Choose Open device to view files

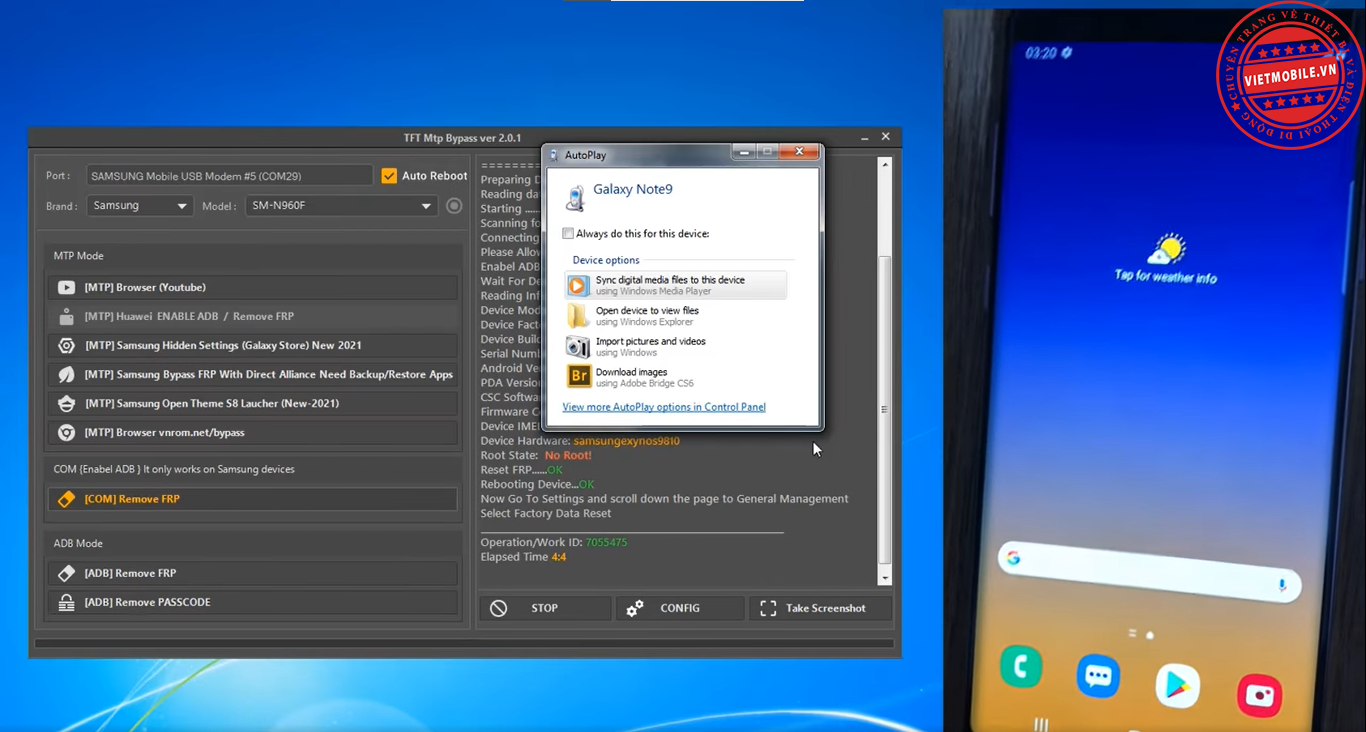click(676, 316)
